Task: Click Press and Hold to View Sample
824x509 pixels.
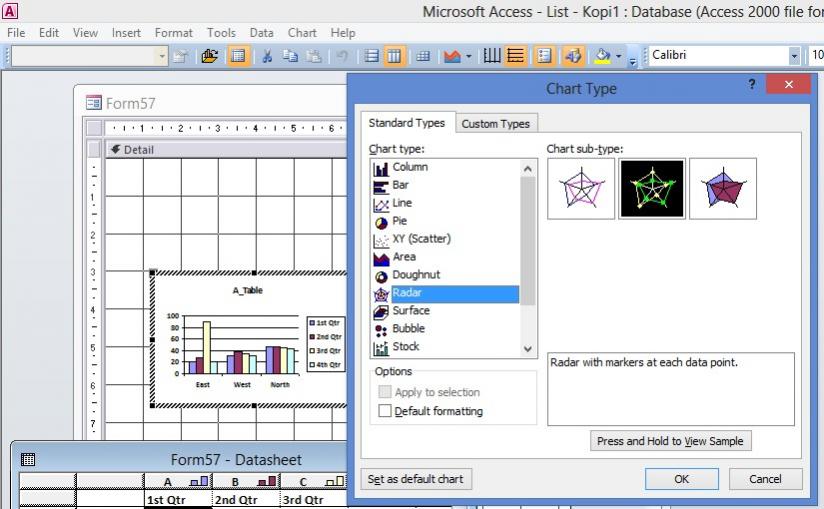Action: (x=671, y=441)
